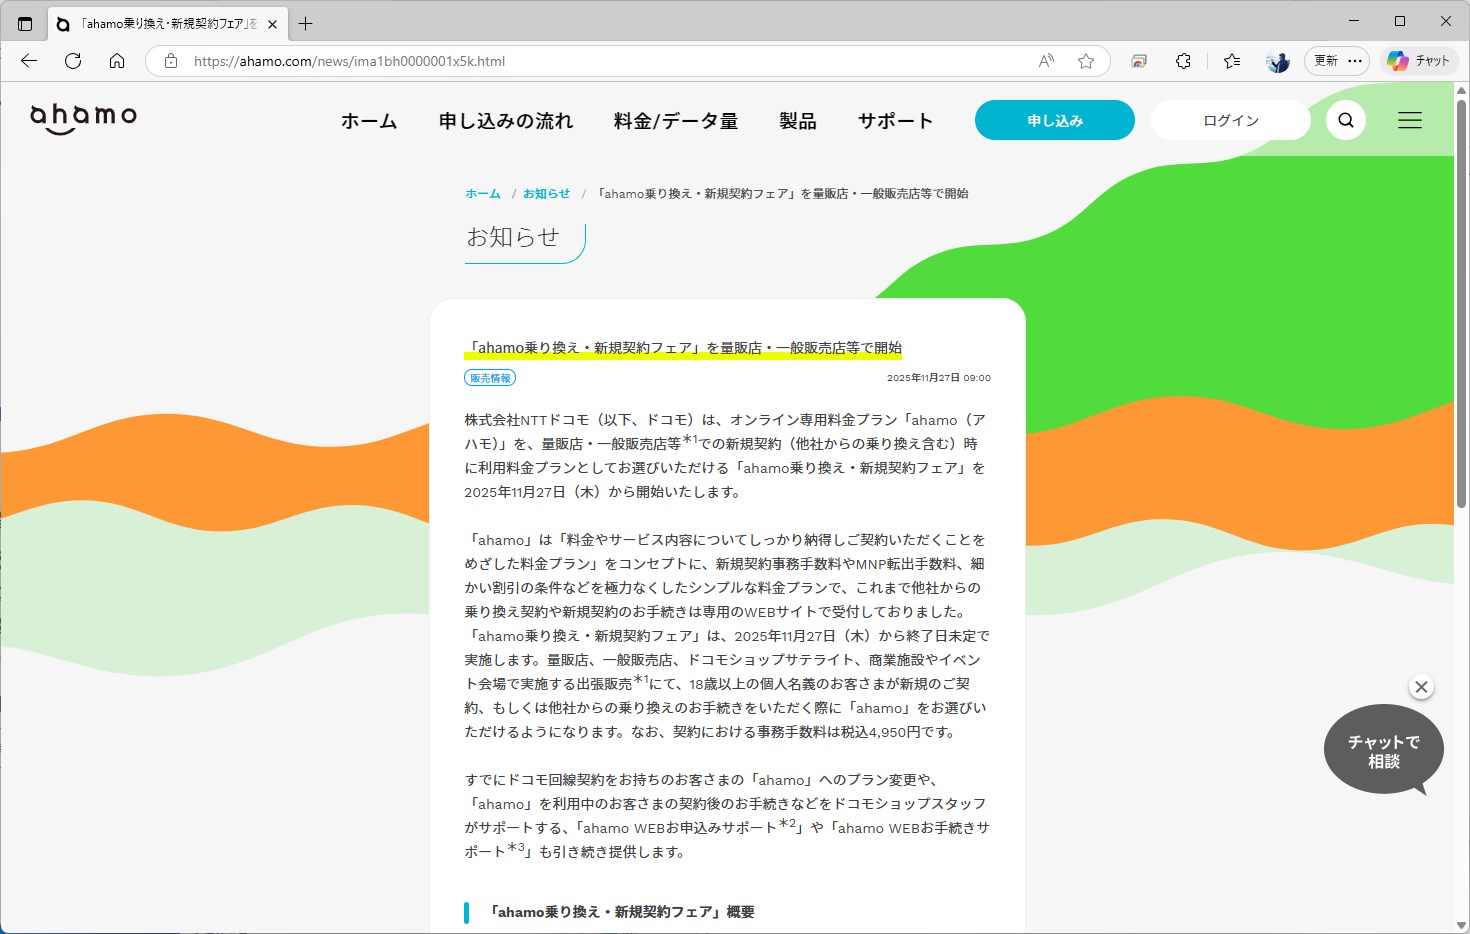Viewport: 1470px width, 934px height.
Task: Open the Favorites list icon
Action: (x=1231, y=61)
